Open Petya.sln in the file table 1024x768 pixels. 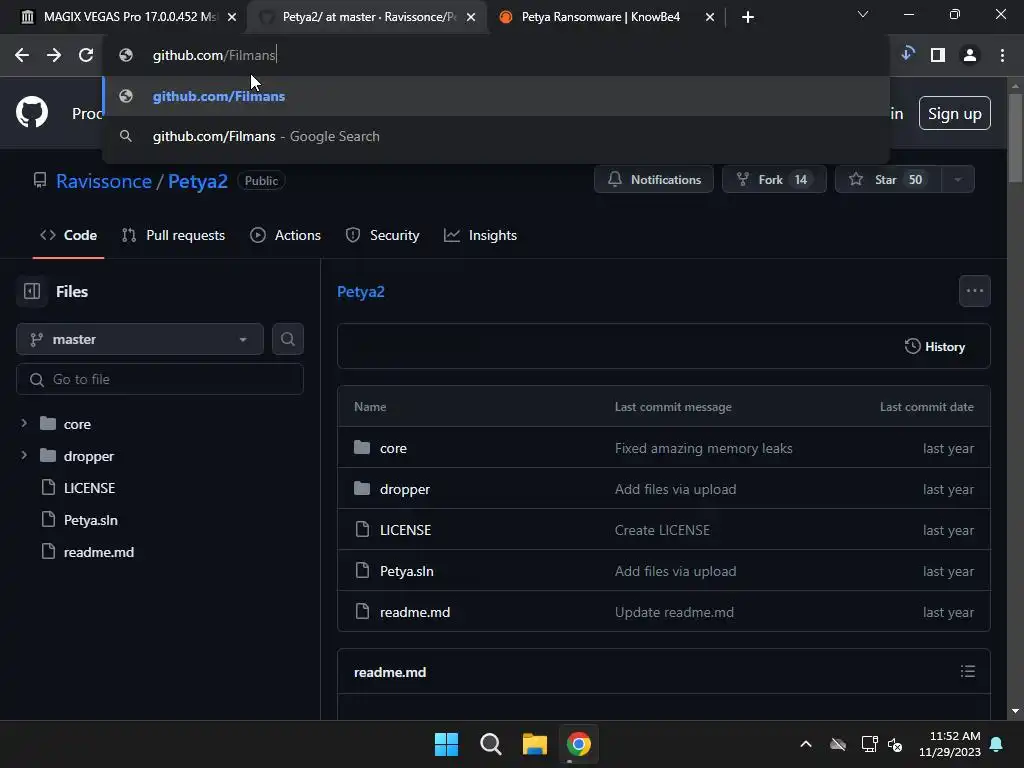[407, 571]
